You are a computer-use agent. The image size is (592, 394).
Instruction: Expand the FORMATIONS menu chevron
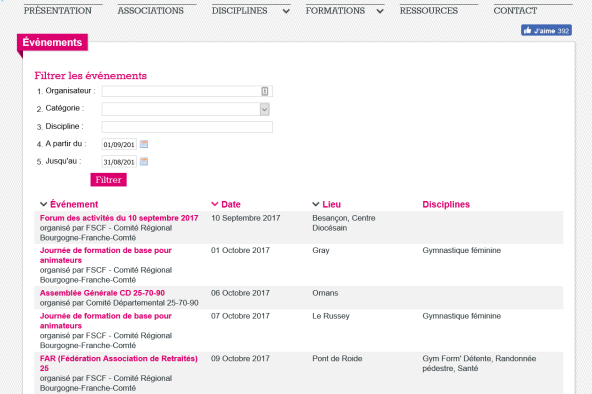point(380,11)
